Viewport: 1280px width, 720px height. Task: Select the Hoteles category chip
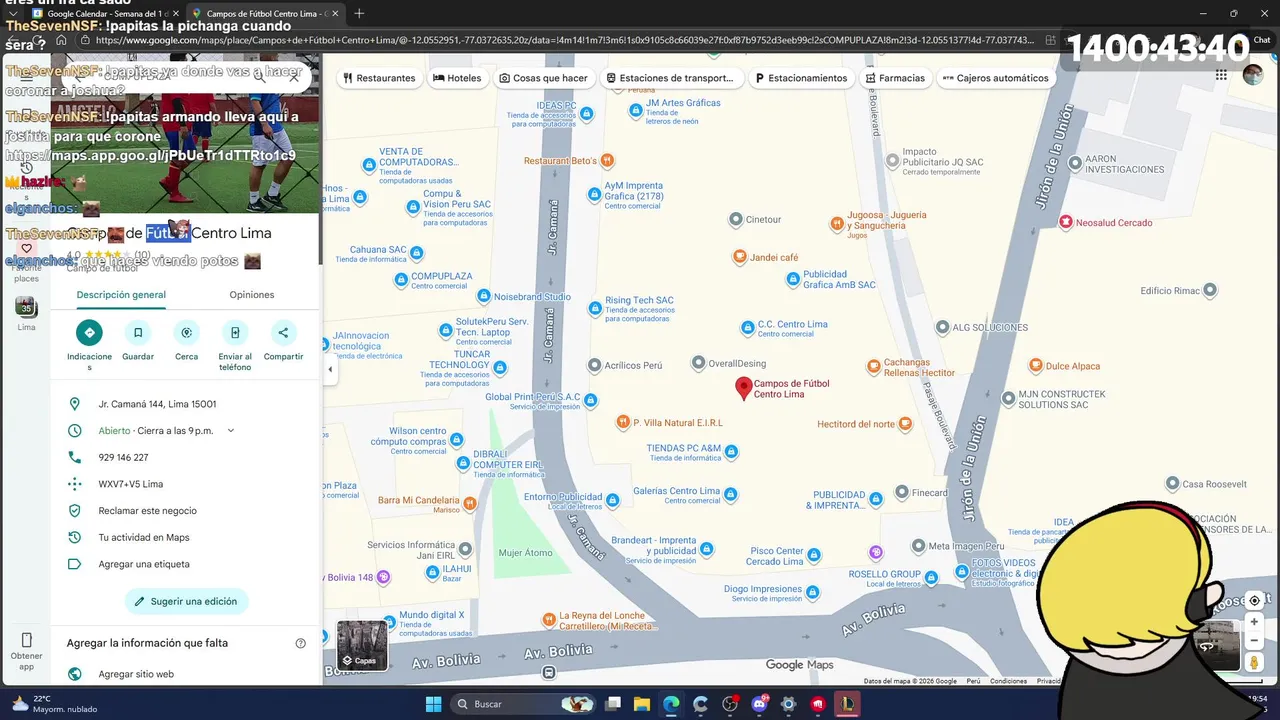tap(457, 78)
